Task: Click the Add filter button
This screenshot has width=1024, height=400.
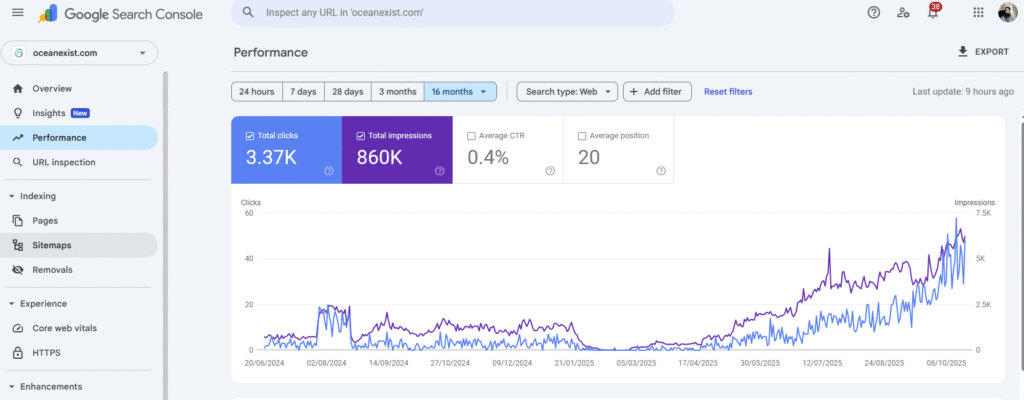Action: click(x=657, y=92)
